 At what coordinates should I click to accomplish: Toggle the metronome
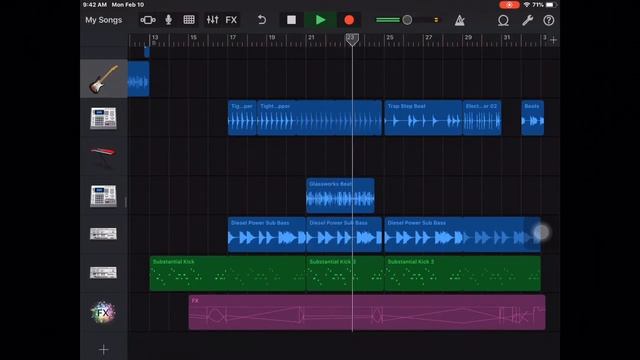(460, 20)
